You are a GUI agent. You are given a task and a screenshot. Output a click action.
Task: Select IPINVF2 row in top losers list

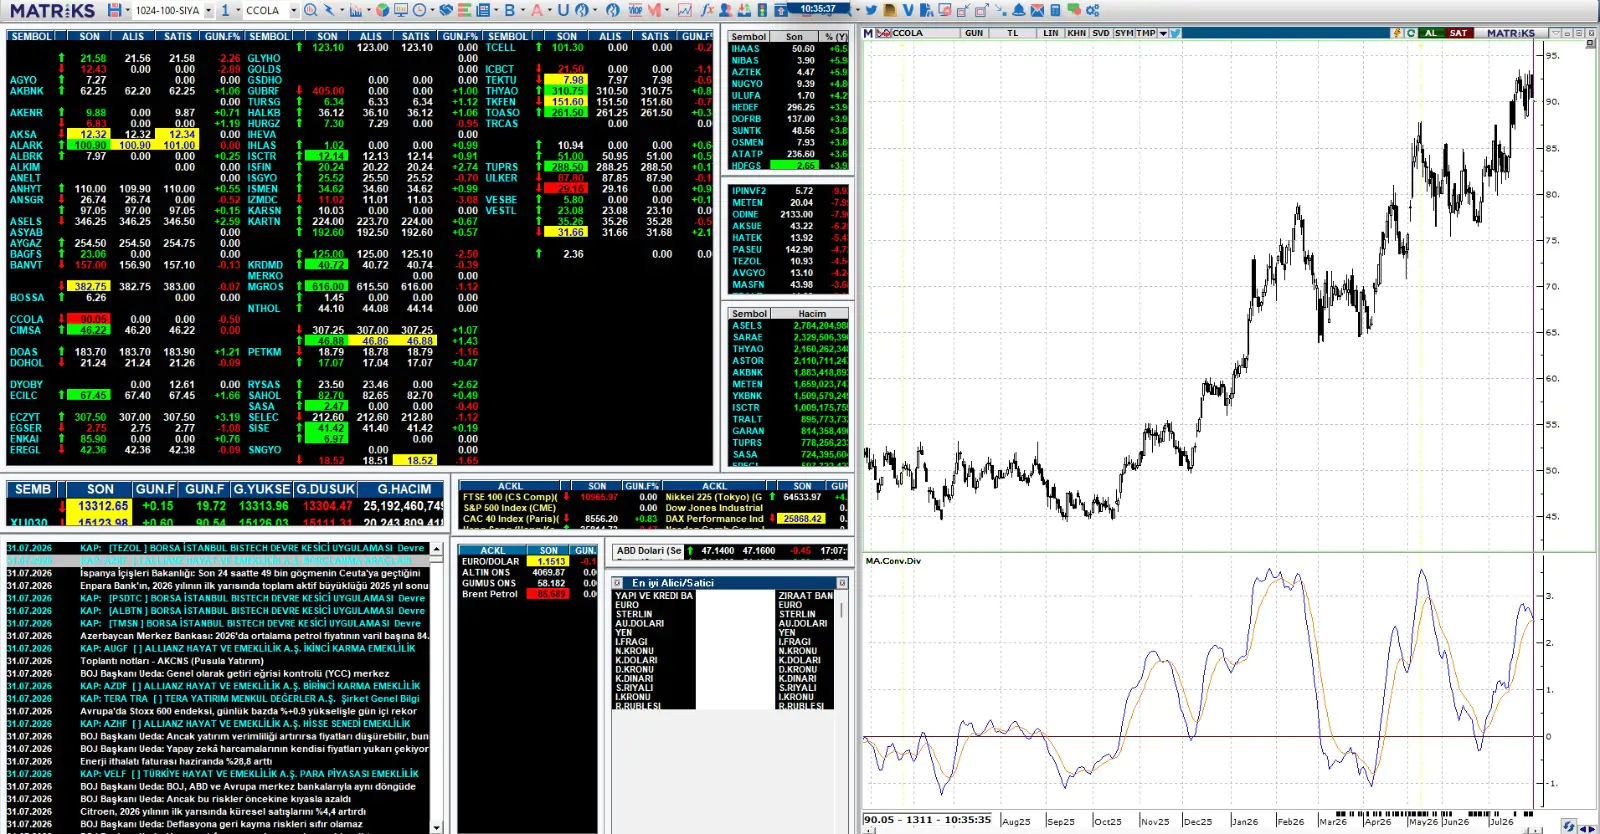point(788,191)
